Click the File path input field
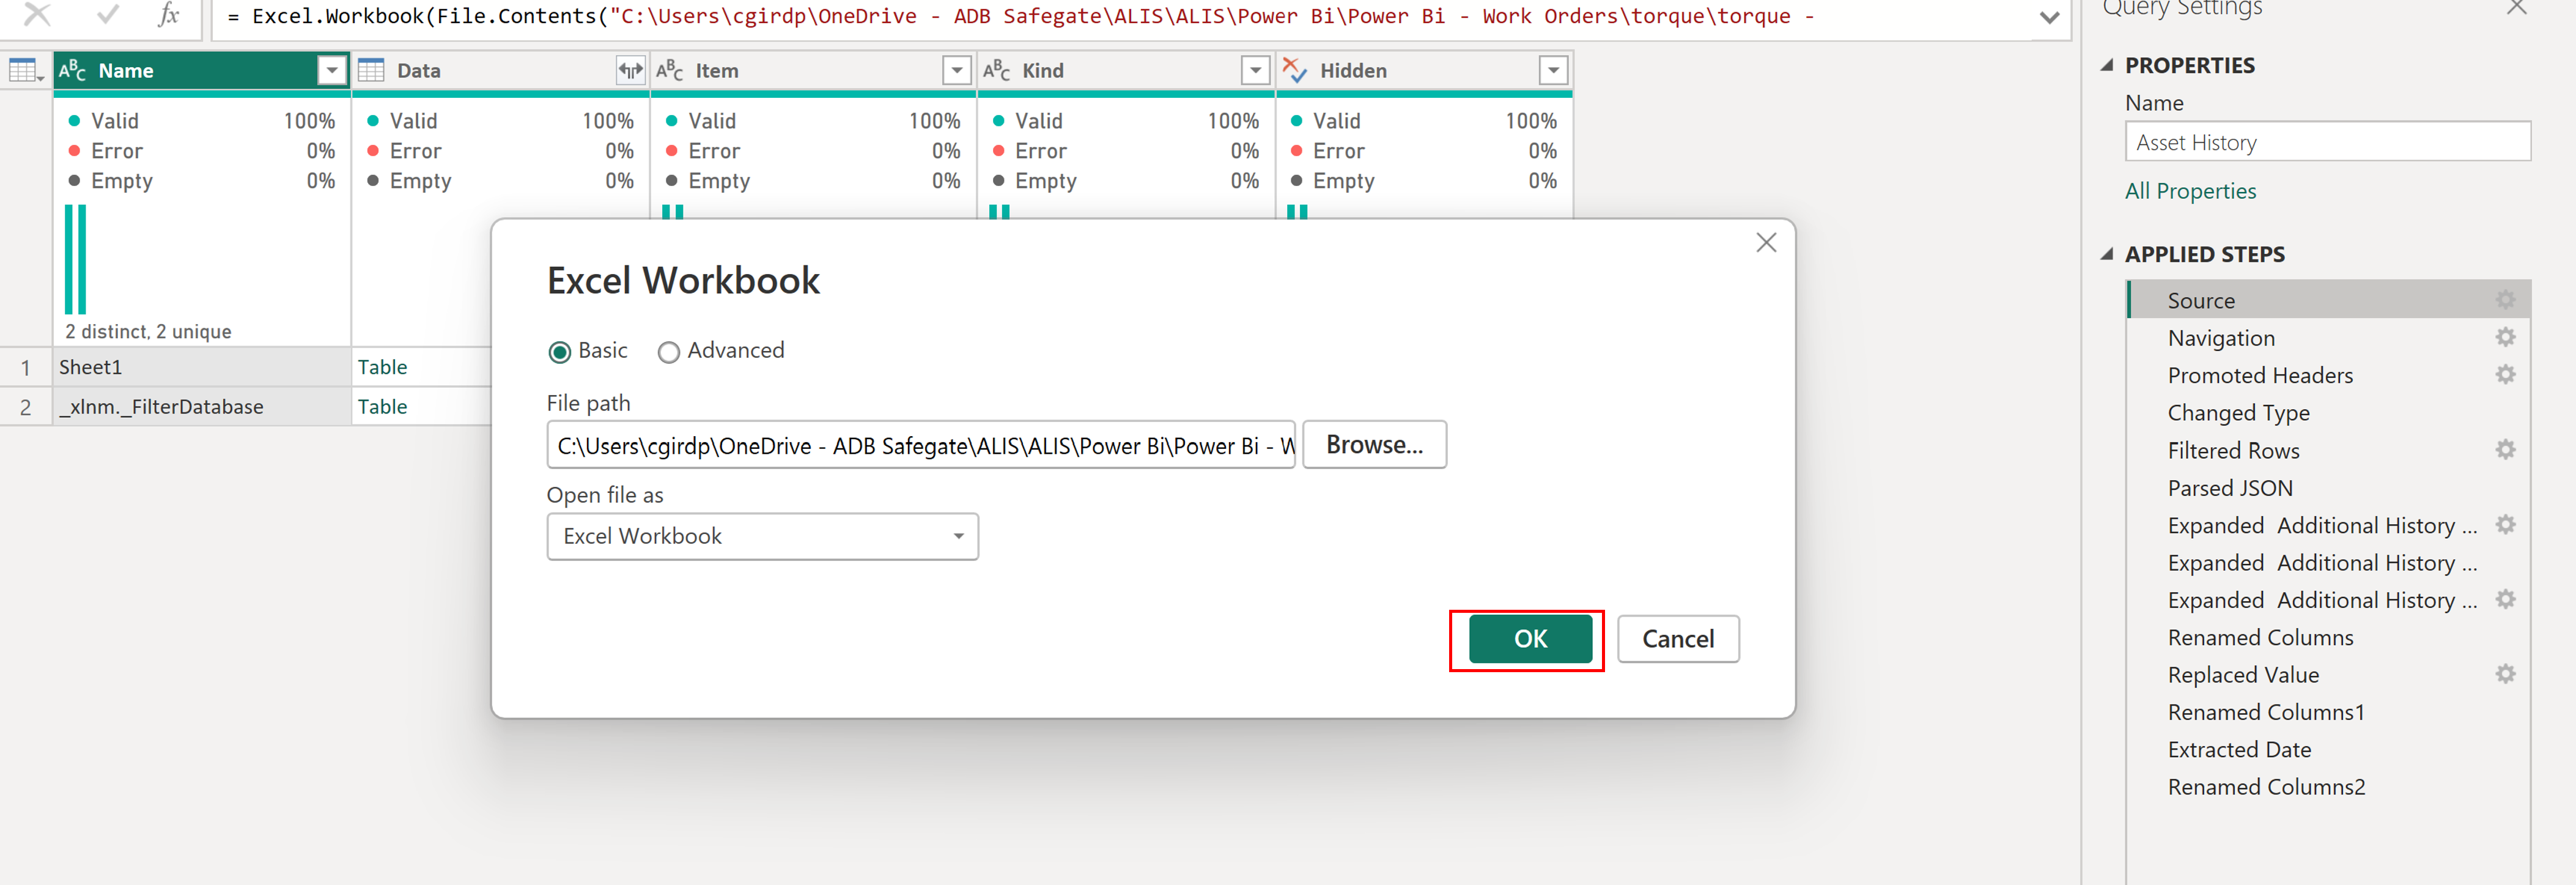The width and height of the screenshot is (2576, 885). point(920,445)
